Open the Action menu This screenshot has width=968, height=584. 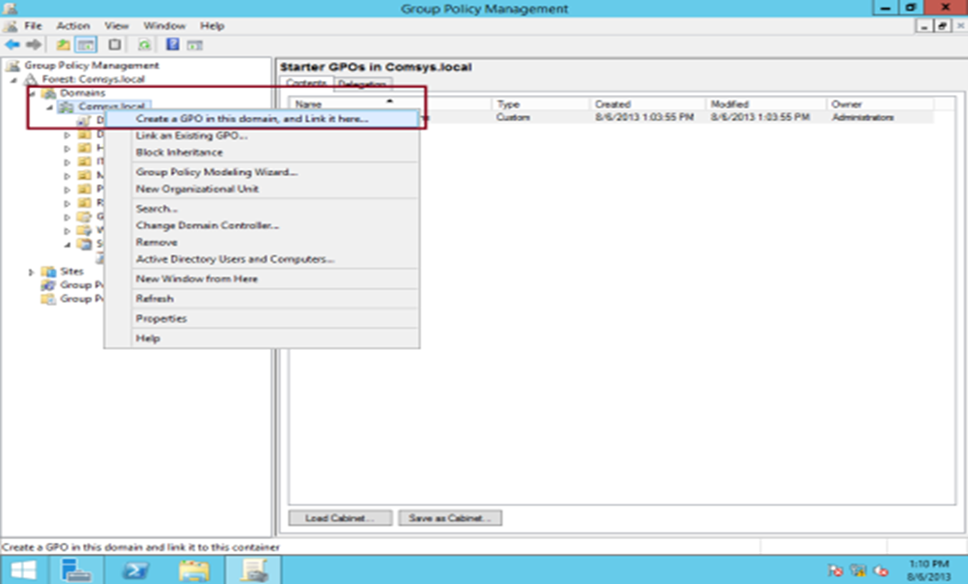72,25
